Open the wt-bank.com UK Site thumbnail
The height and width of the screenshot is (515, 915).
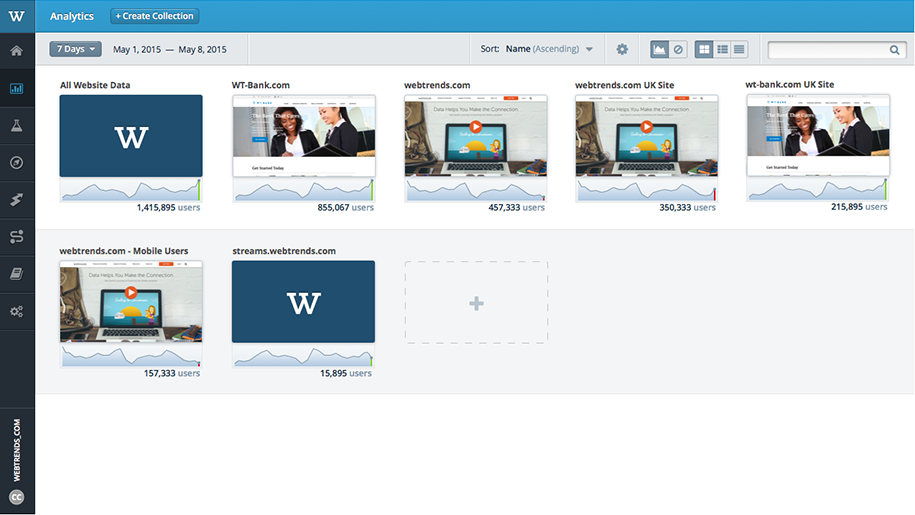point(818,135)
